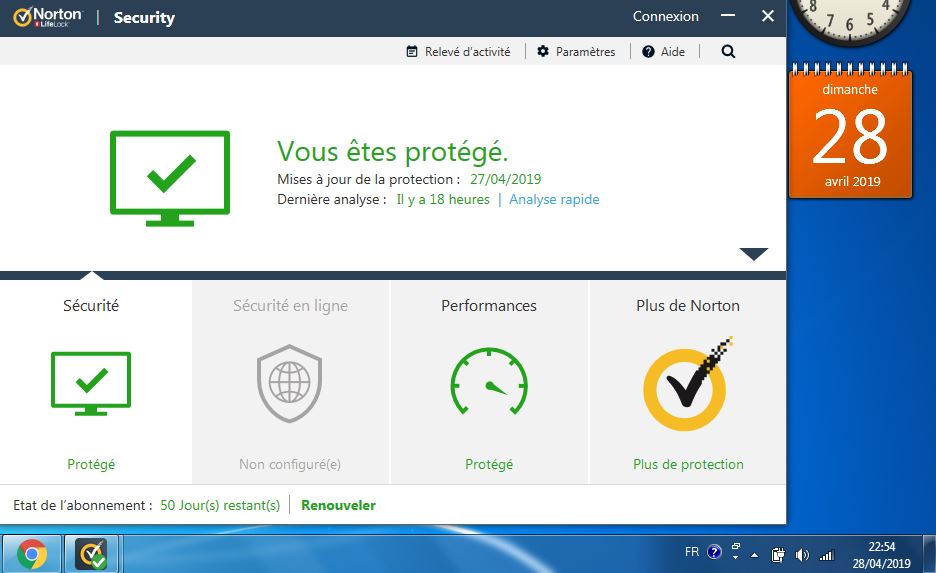936x573 pixels.
Task: Click 'Vous êtes protégé.' heading
Action: [392, 151]
